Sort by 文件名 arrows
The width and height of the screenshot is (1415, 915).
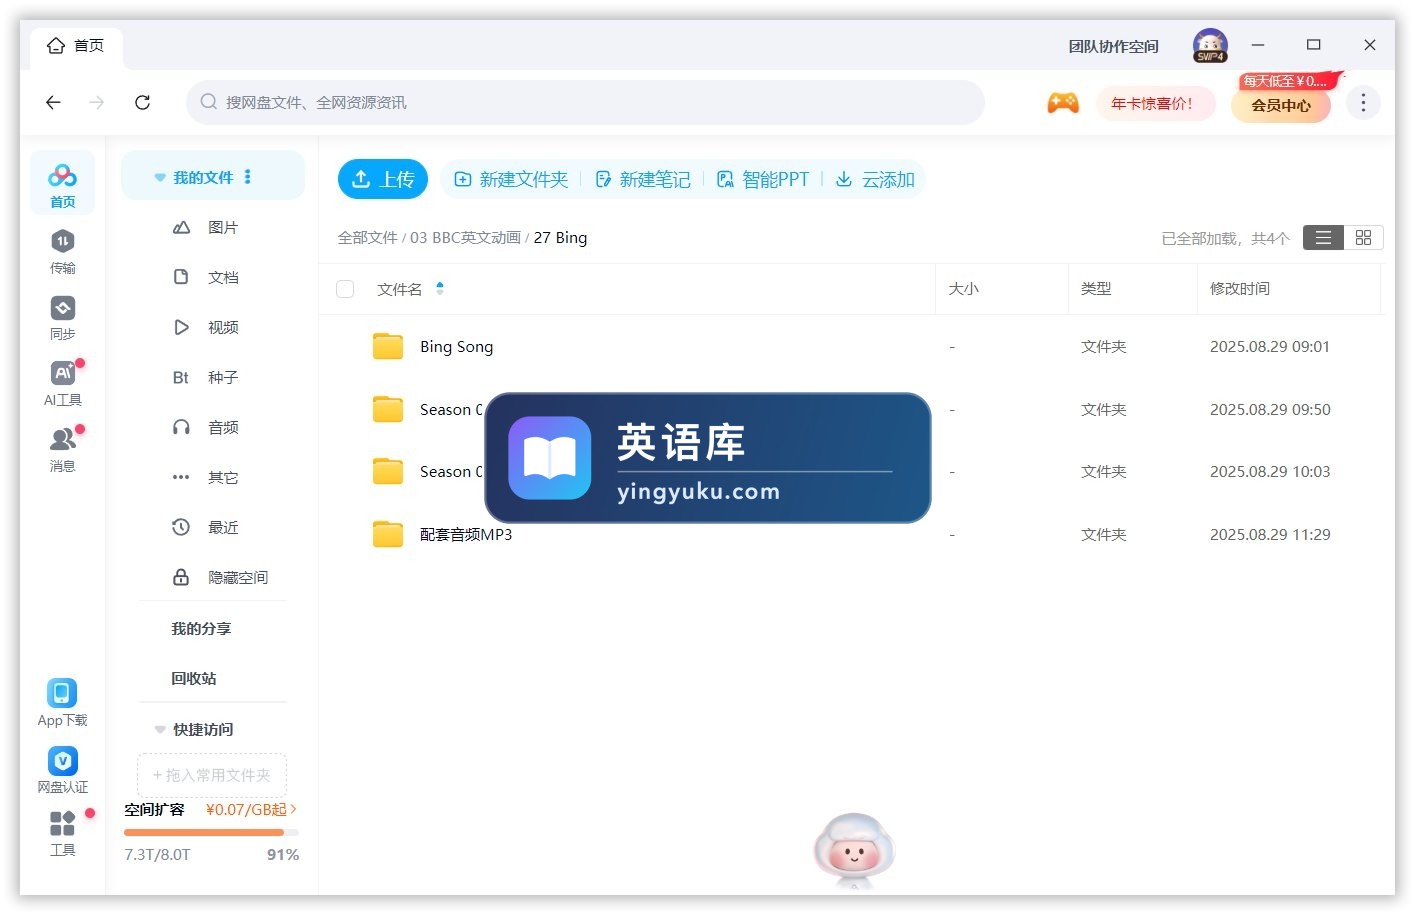tap(440, 288)
